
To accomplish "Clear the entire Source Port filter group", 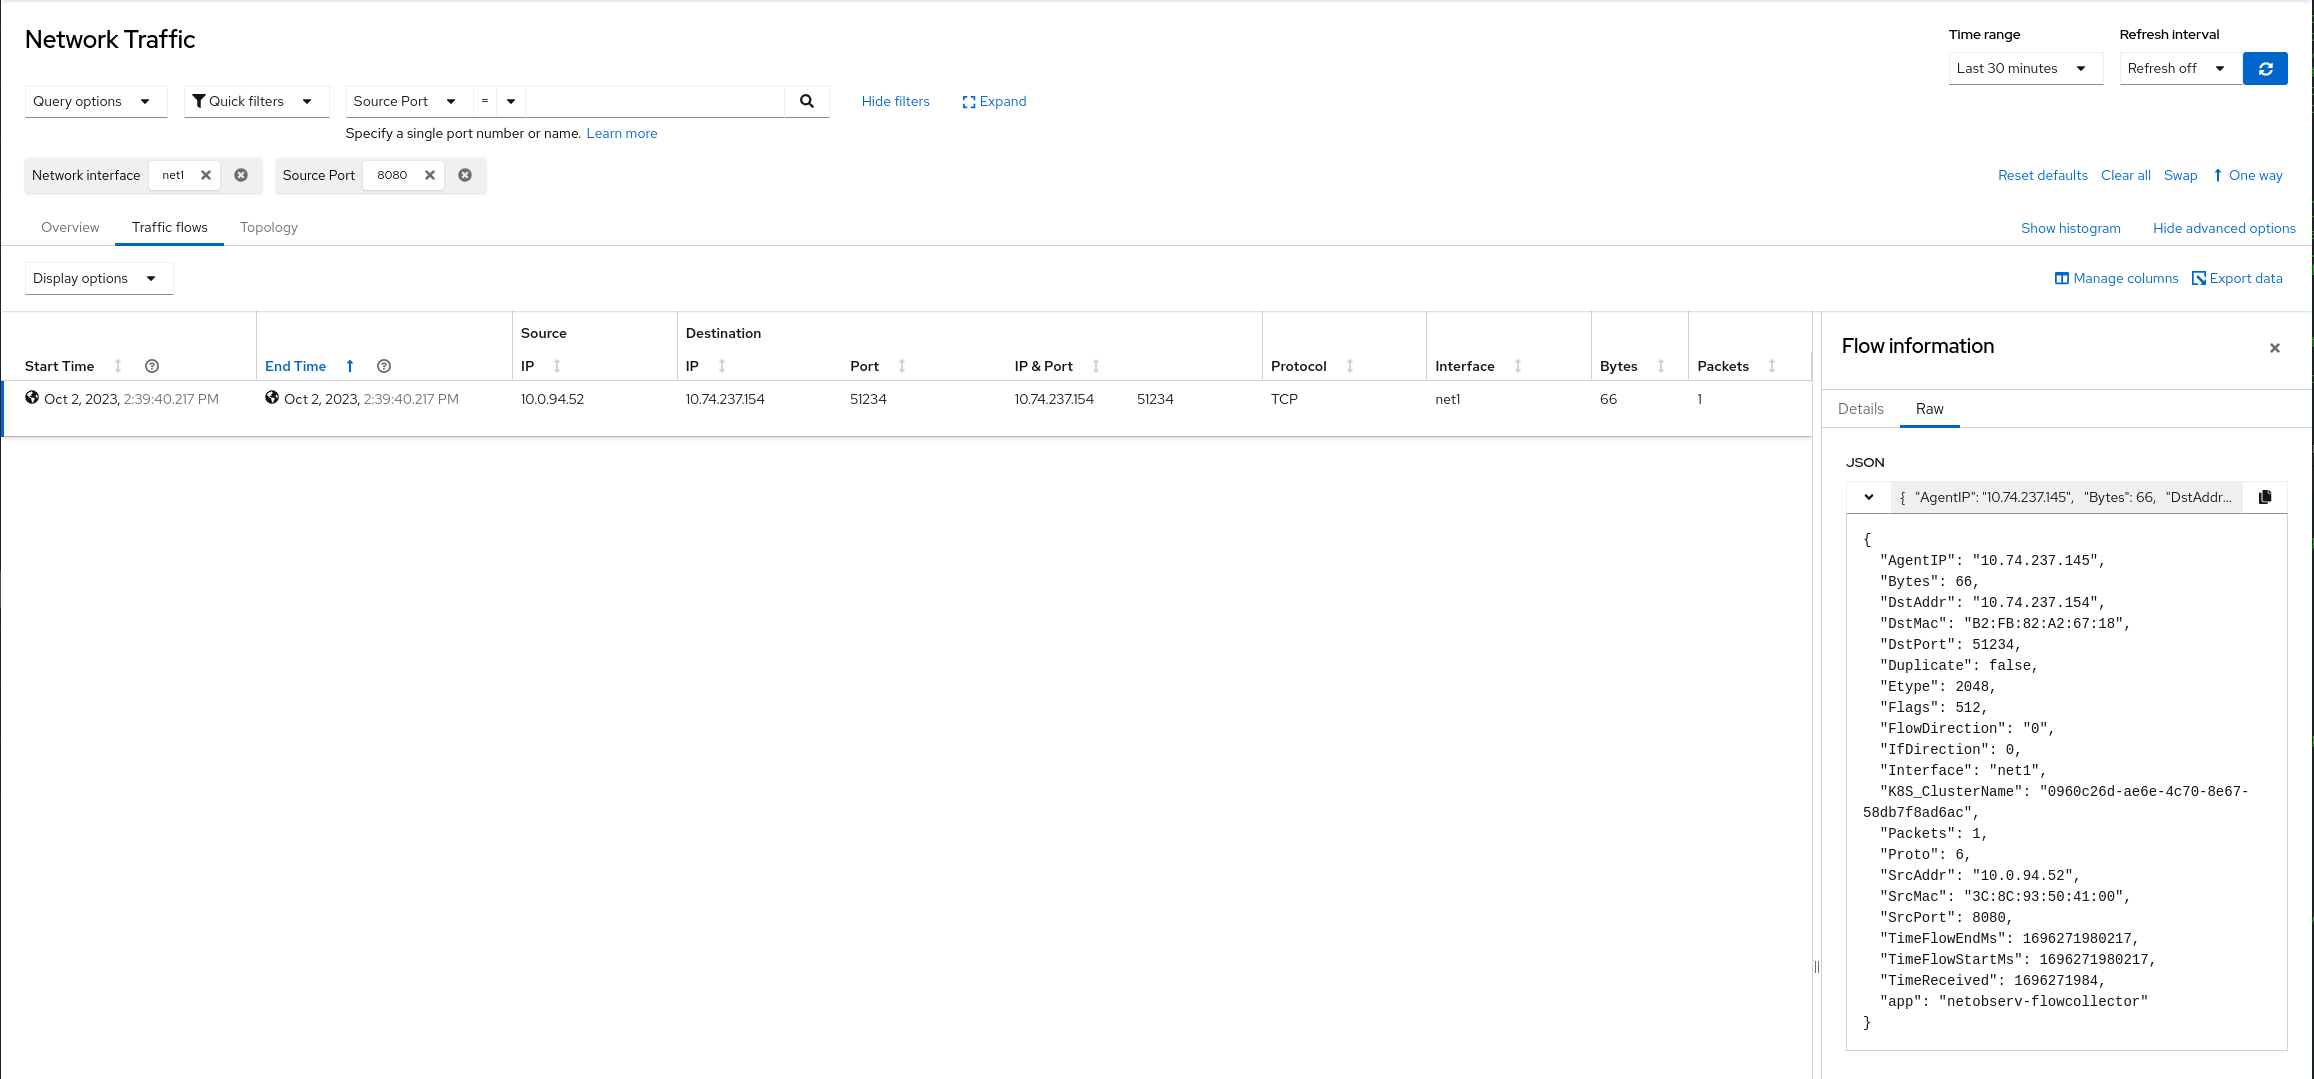I will tap(465, 175).
